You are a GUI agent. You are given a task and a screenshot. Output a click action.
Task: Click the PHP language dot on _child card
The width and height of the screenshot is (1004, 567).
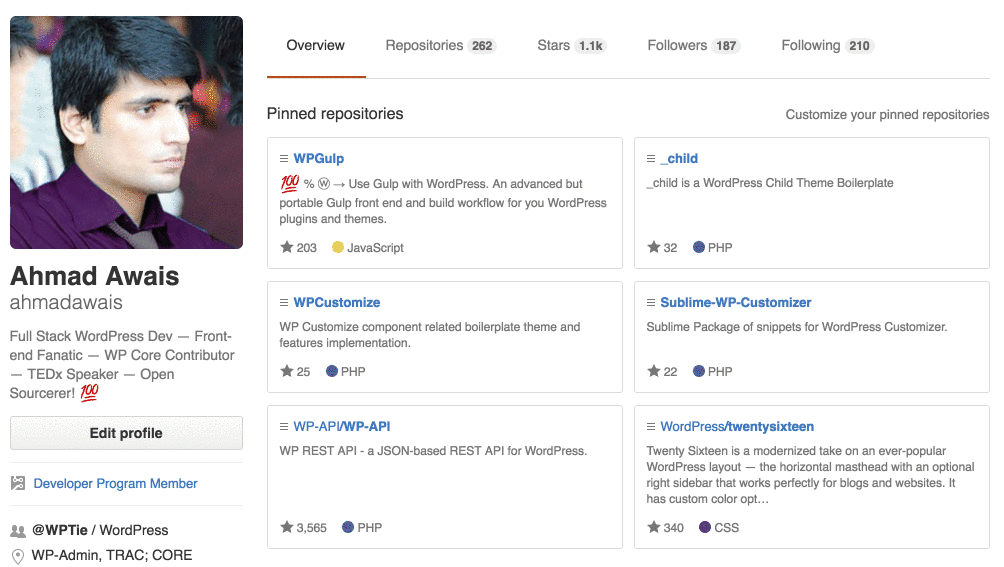pos(699,247)
